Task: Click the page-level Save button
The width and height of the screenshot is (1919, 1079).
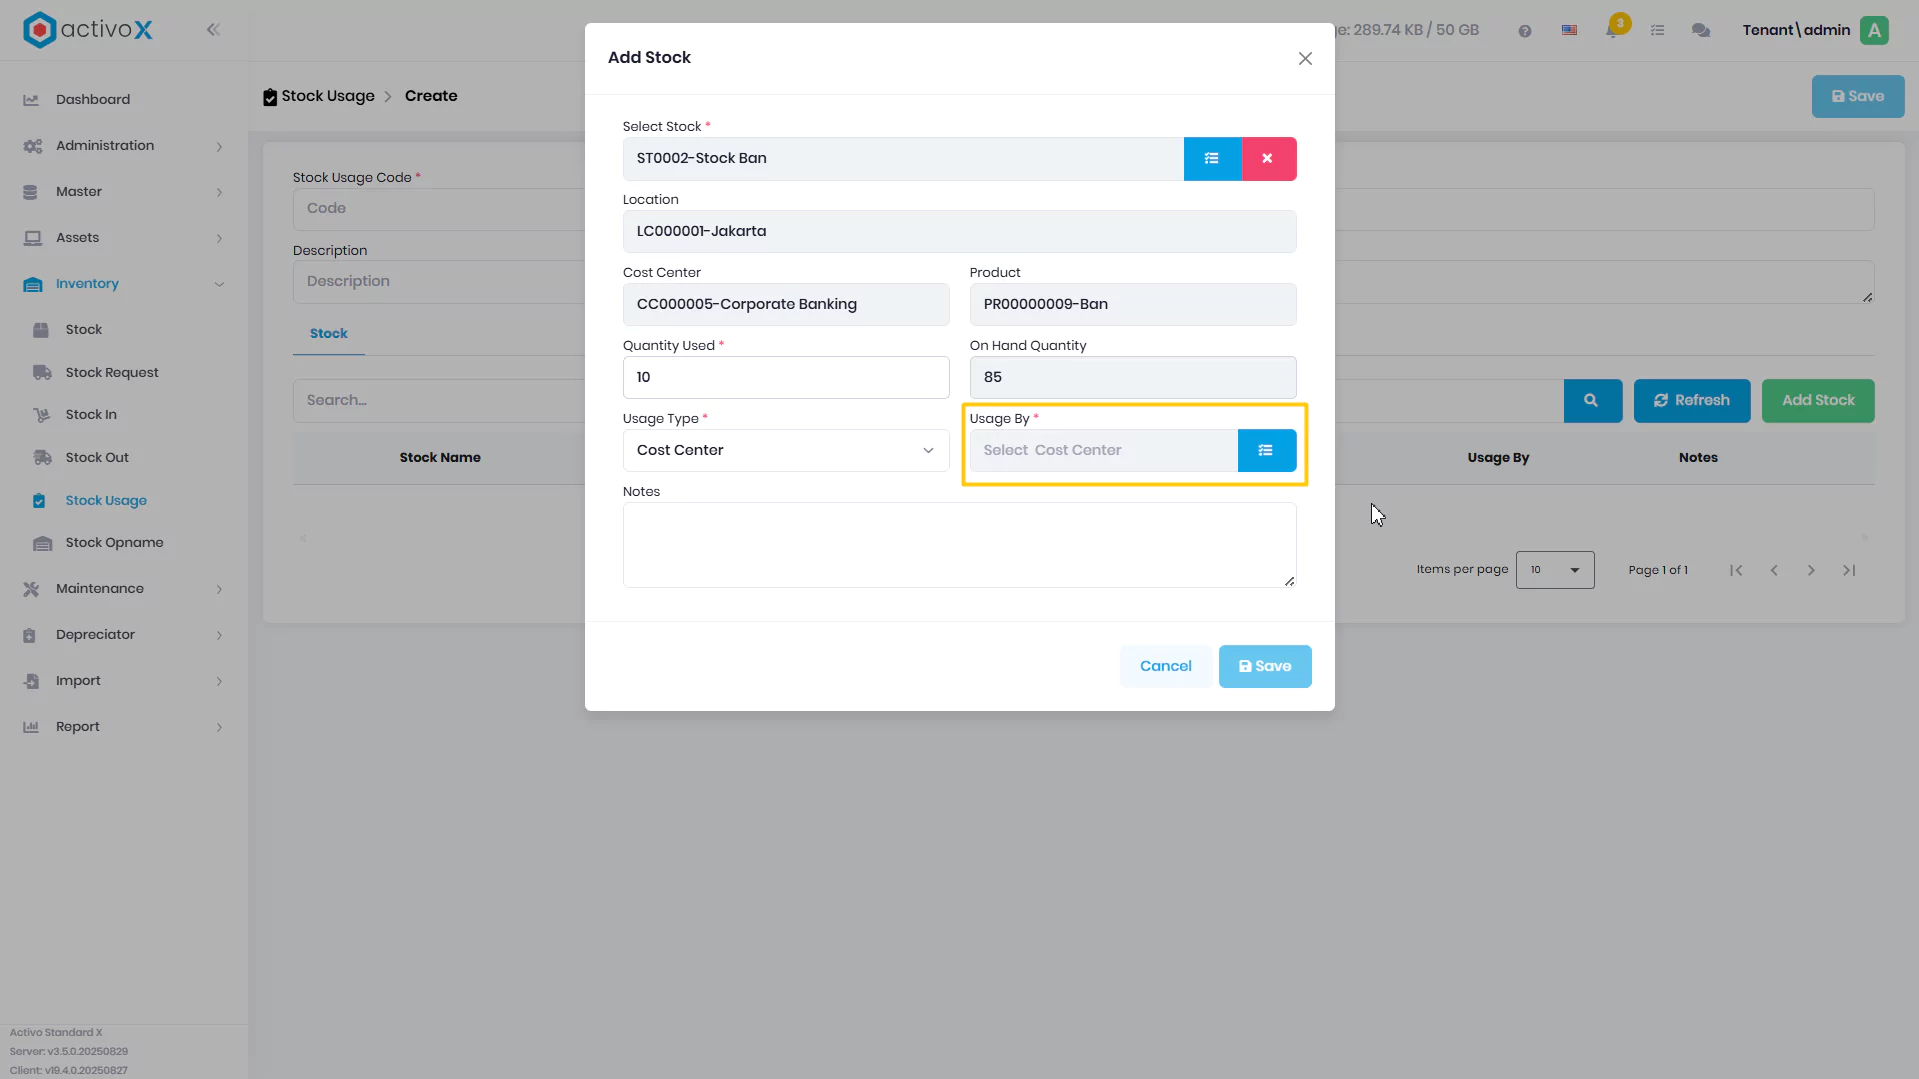Action: coord(1858,97)
